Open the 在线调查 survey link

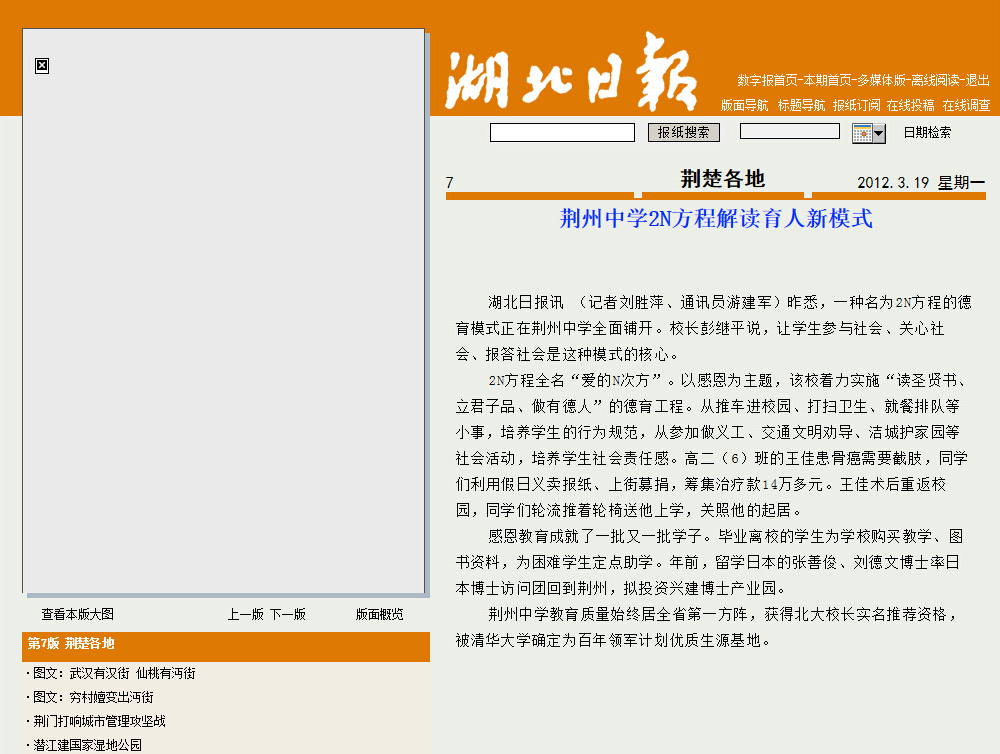[x=966, y=105]
